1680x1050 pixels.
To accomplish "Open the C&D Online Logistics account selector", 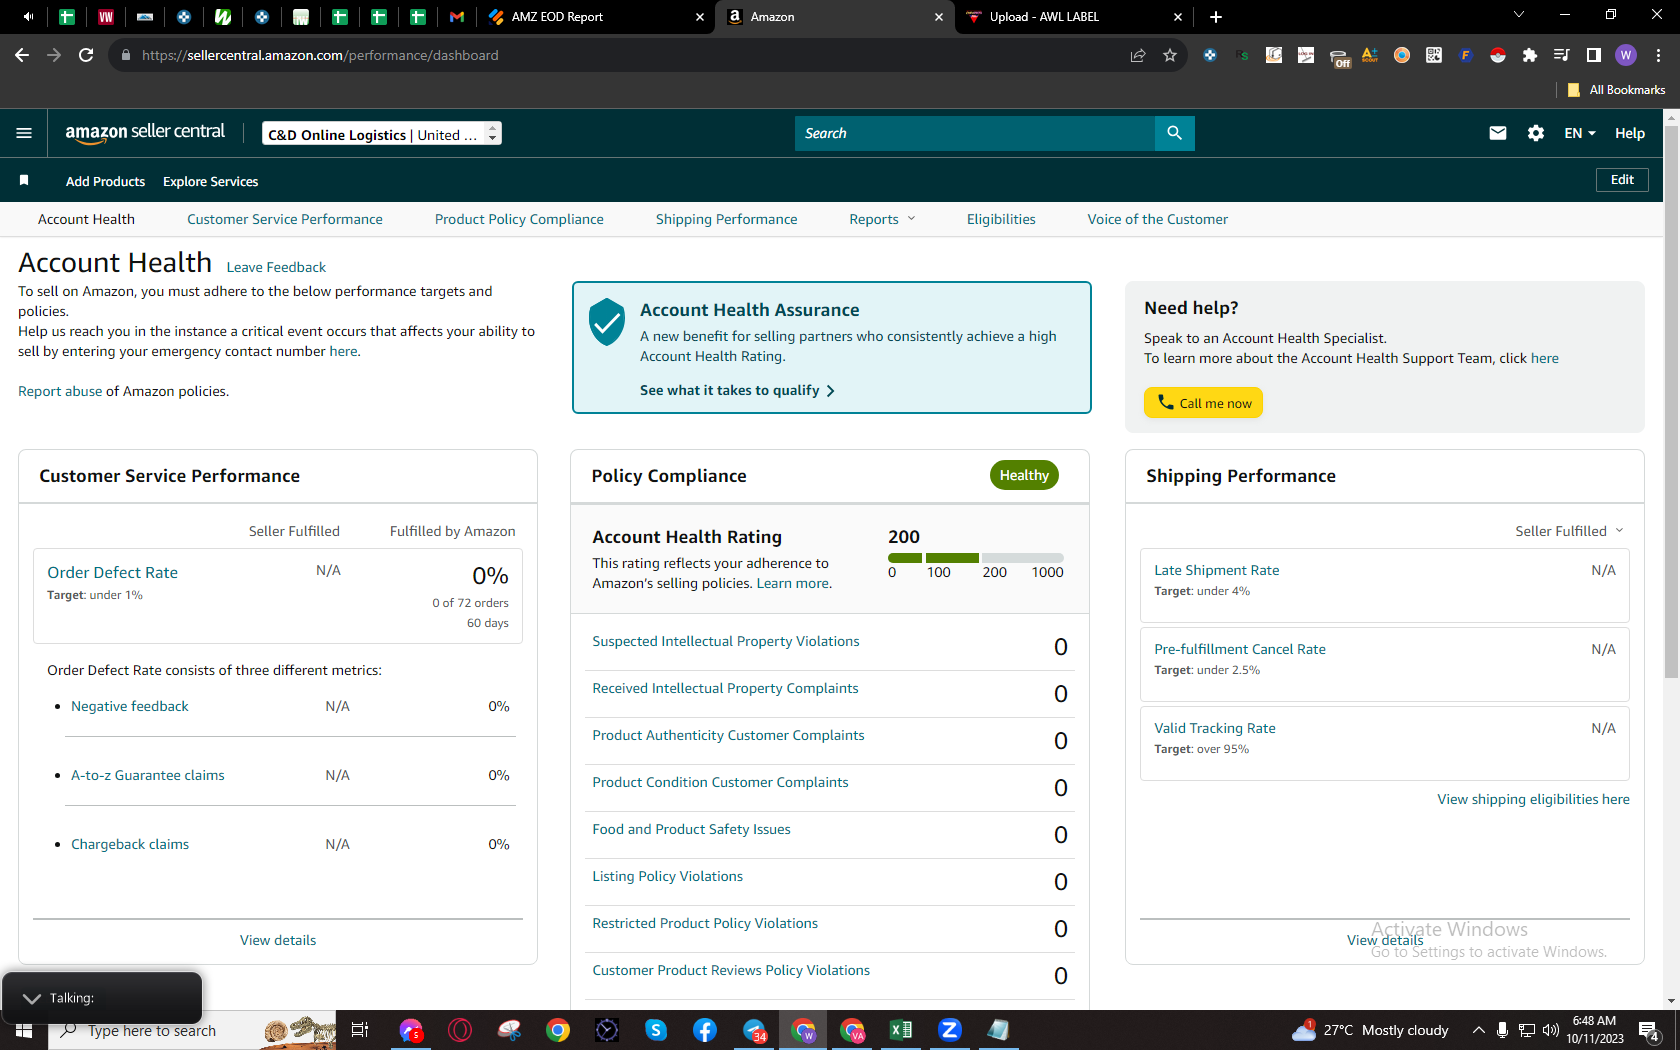I will click(x=382, y=134).
